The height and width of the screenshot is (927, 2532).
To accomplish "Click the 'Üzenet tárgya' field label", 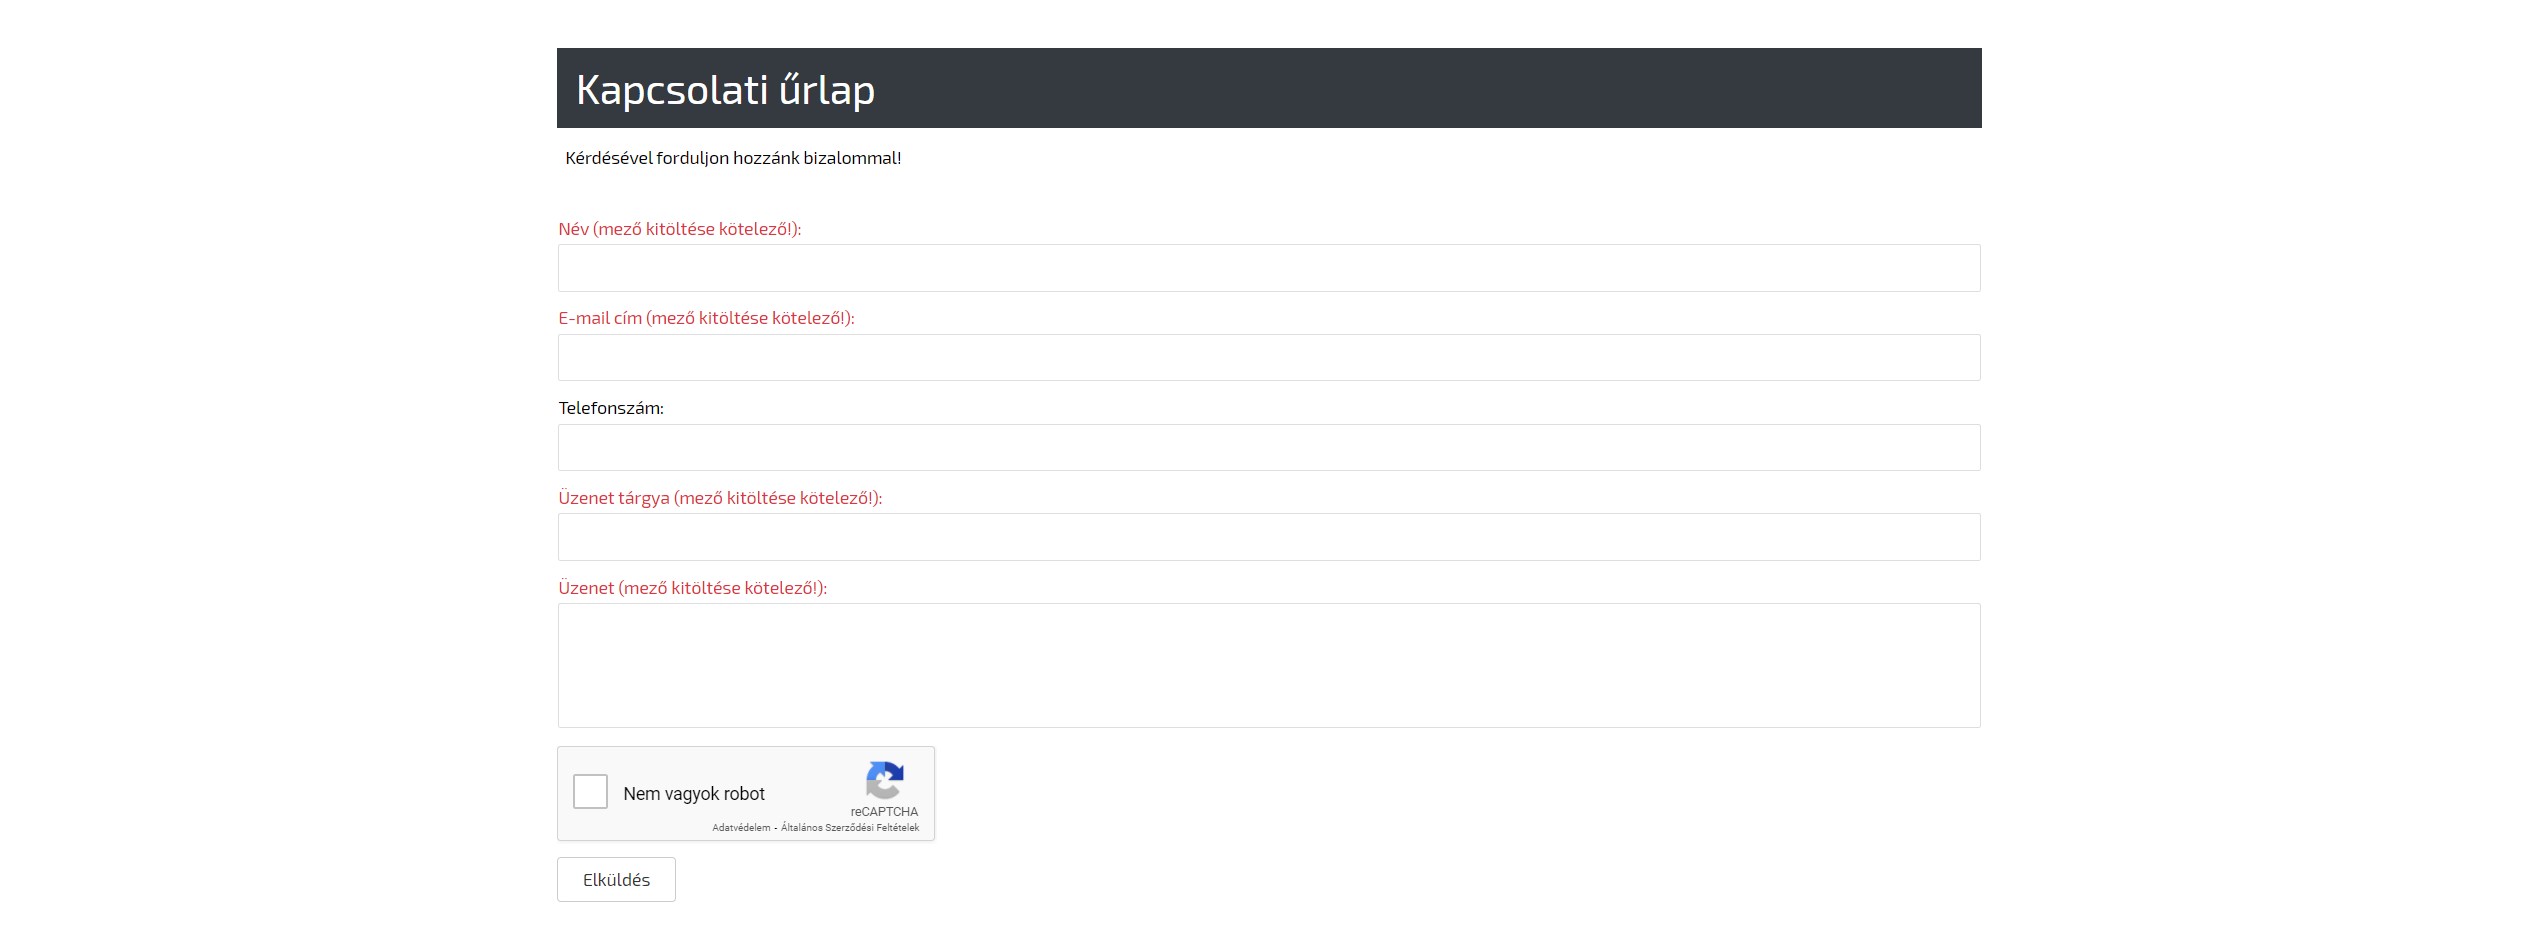I will coord(720,498).
